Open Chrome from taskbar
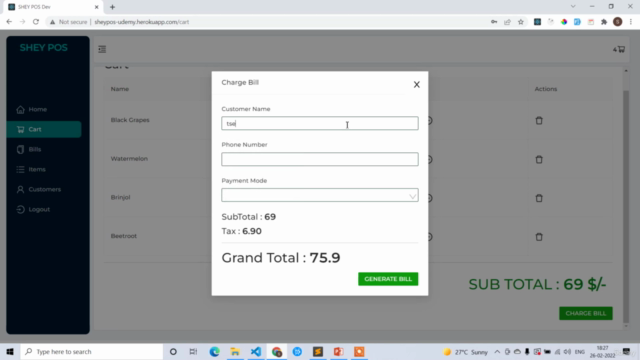This screenshot has height=360, width=640. pos(277,351)
